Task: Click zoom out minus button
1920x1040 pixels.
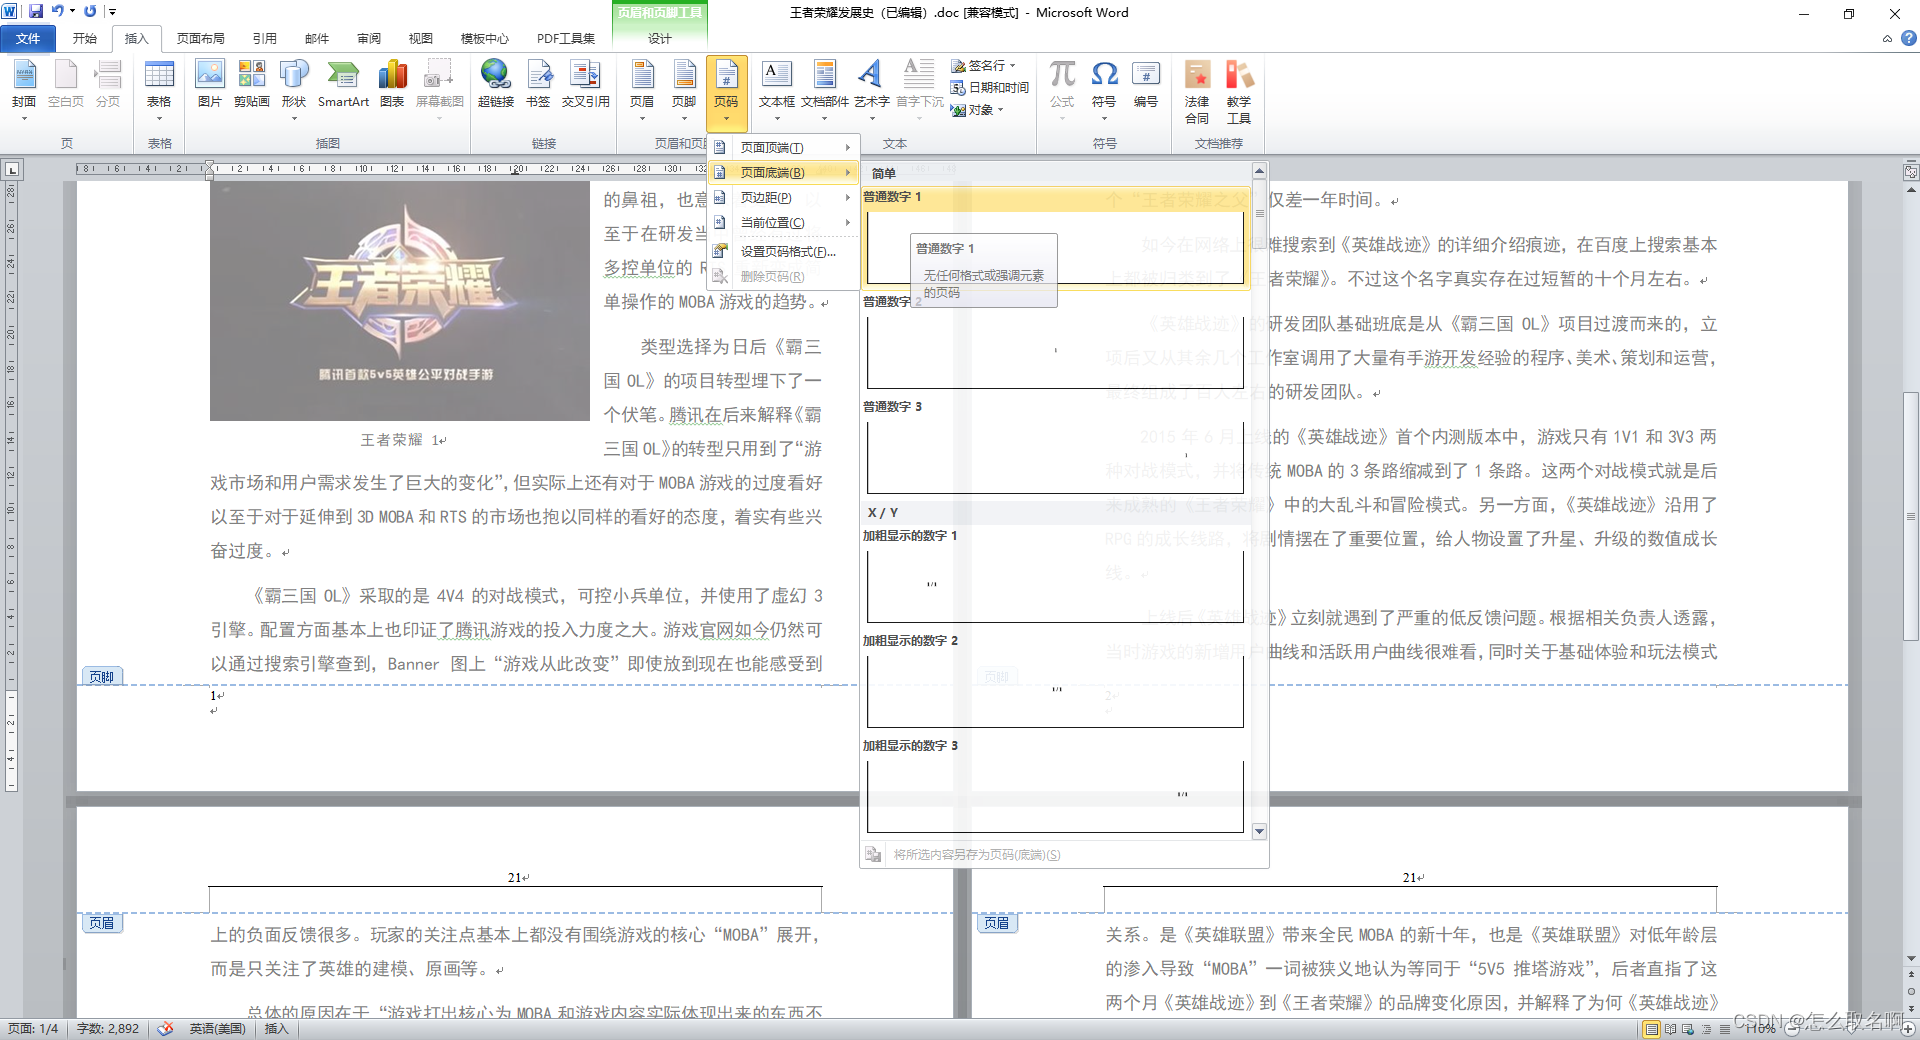Action: point(1791,1028)
